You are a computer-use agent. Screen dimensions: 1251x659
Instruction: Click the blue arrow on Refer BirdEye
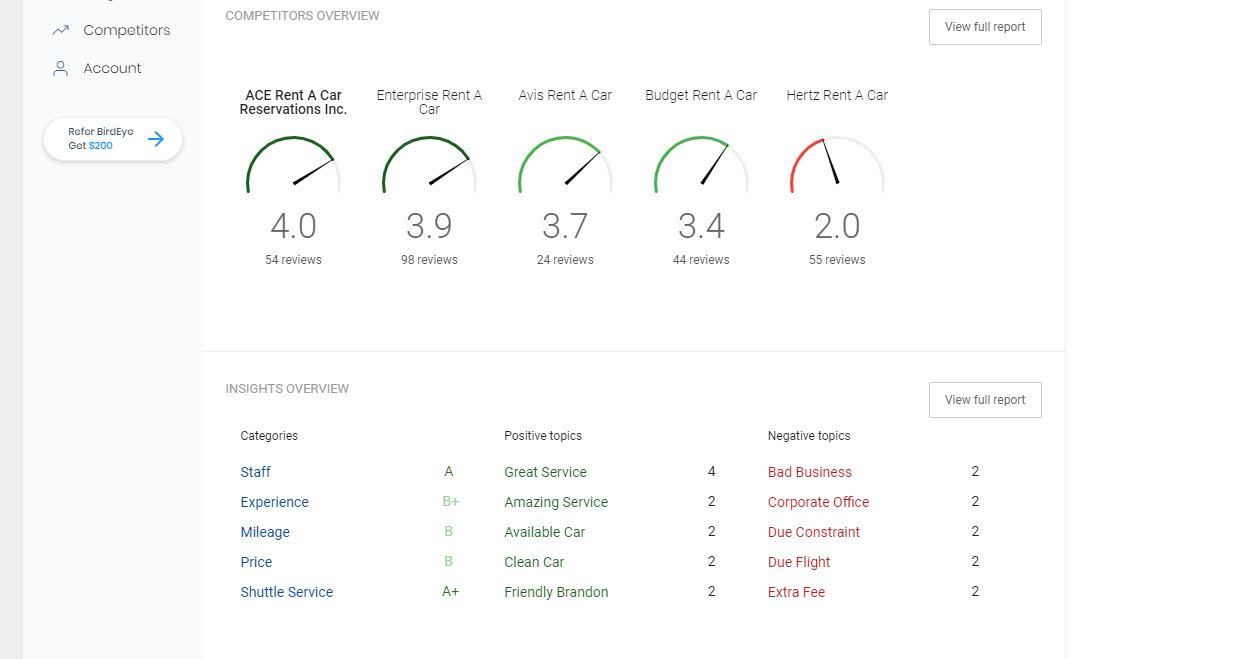pyautogui.click(x=156, y=139)
